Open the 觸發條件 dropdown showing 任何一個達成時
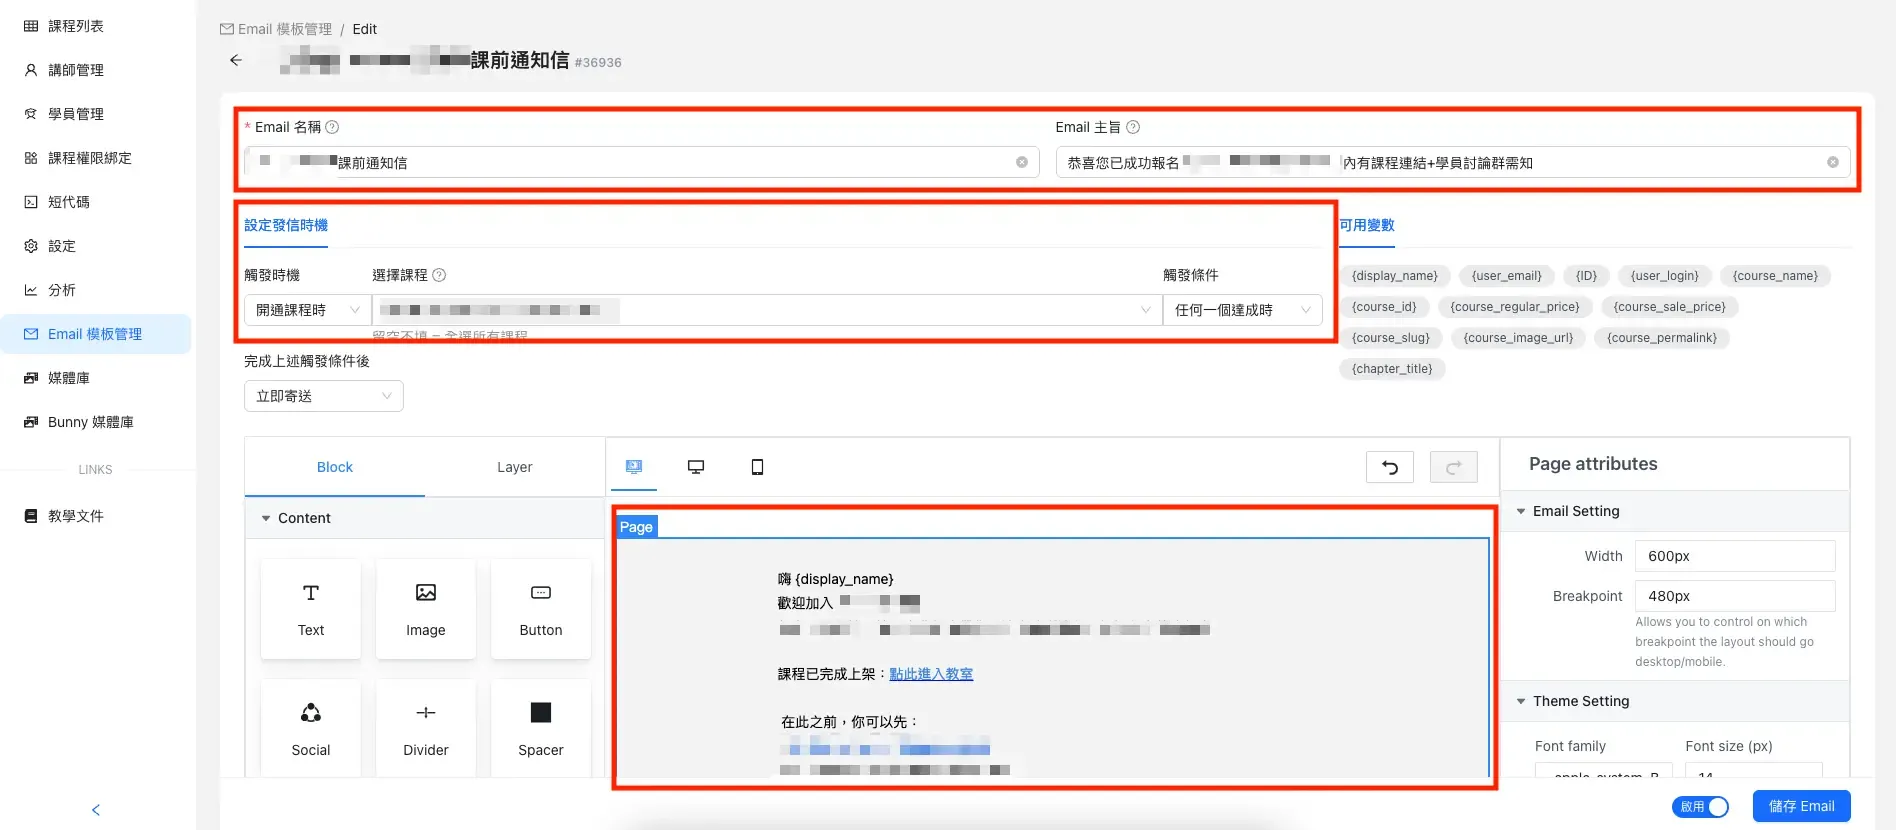1896x830 pixels. [1242, 310]
